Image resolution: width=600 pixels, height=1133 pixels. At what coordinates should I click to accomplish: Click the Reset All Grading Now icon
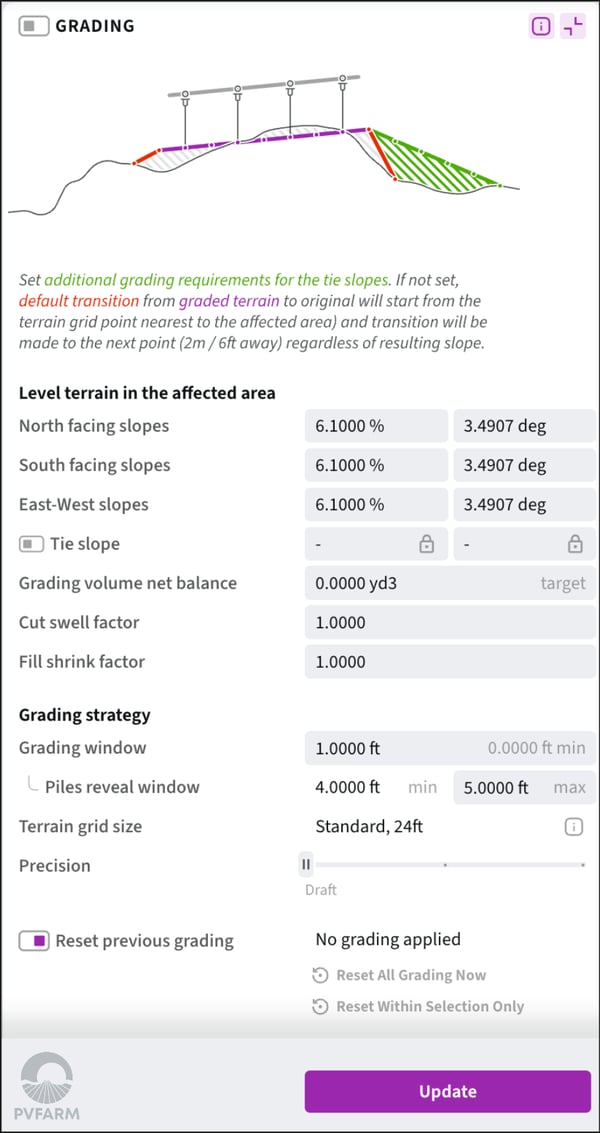pos(320,975)
